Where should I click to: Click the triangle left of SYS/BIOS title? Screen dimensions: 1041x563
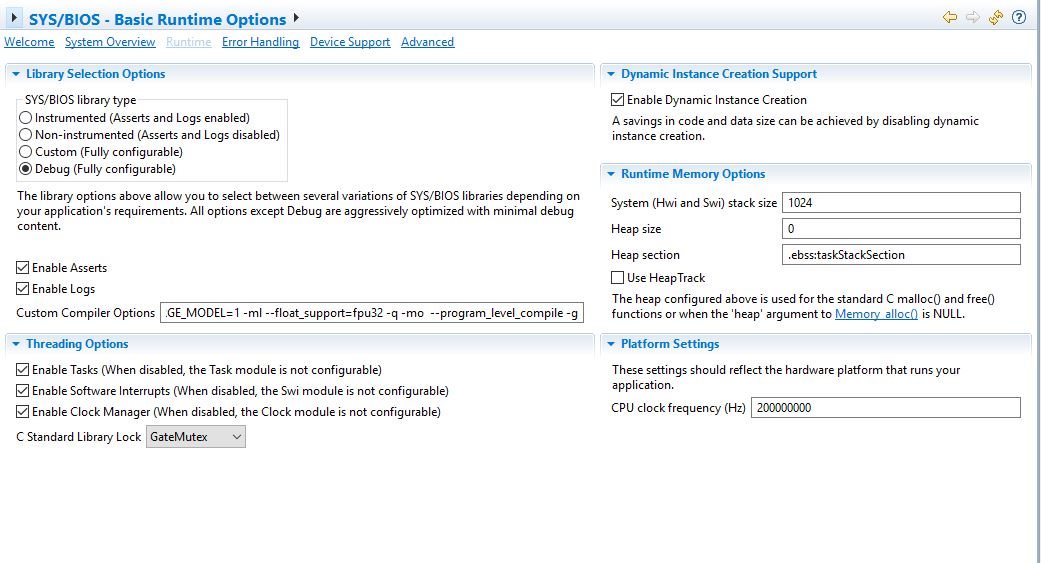pos(14,18)
